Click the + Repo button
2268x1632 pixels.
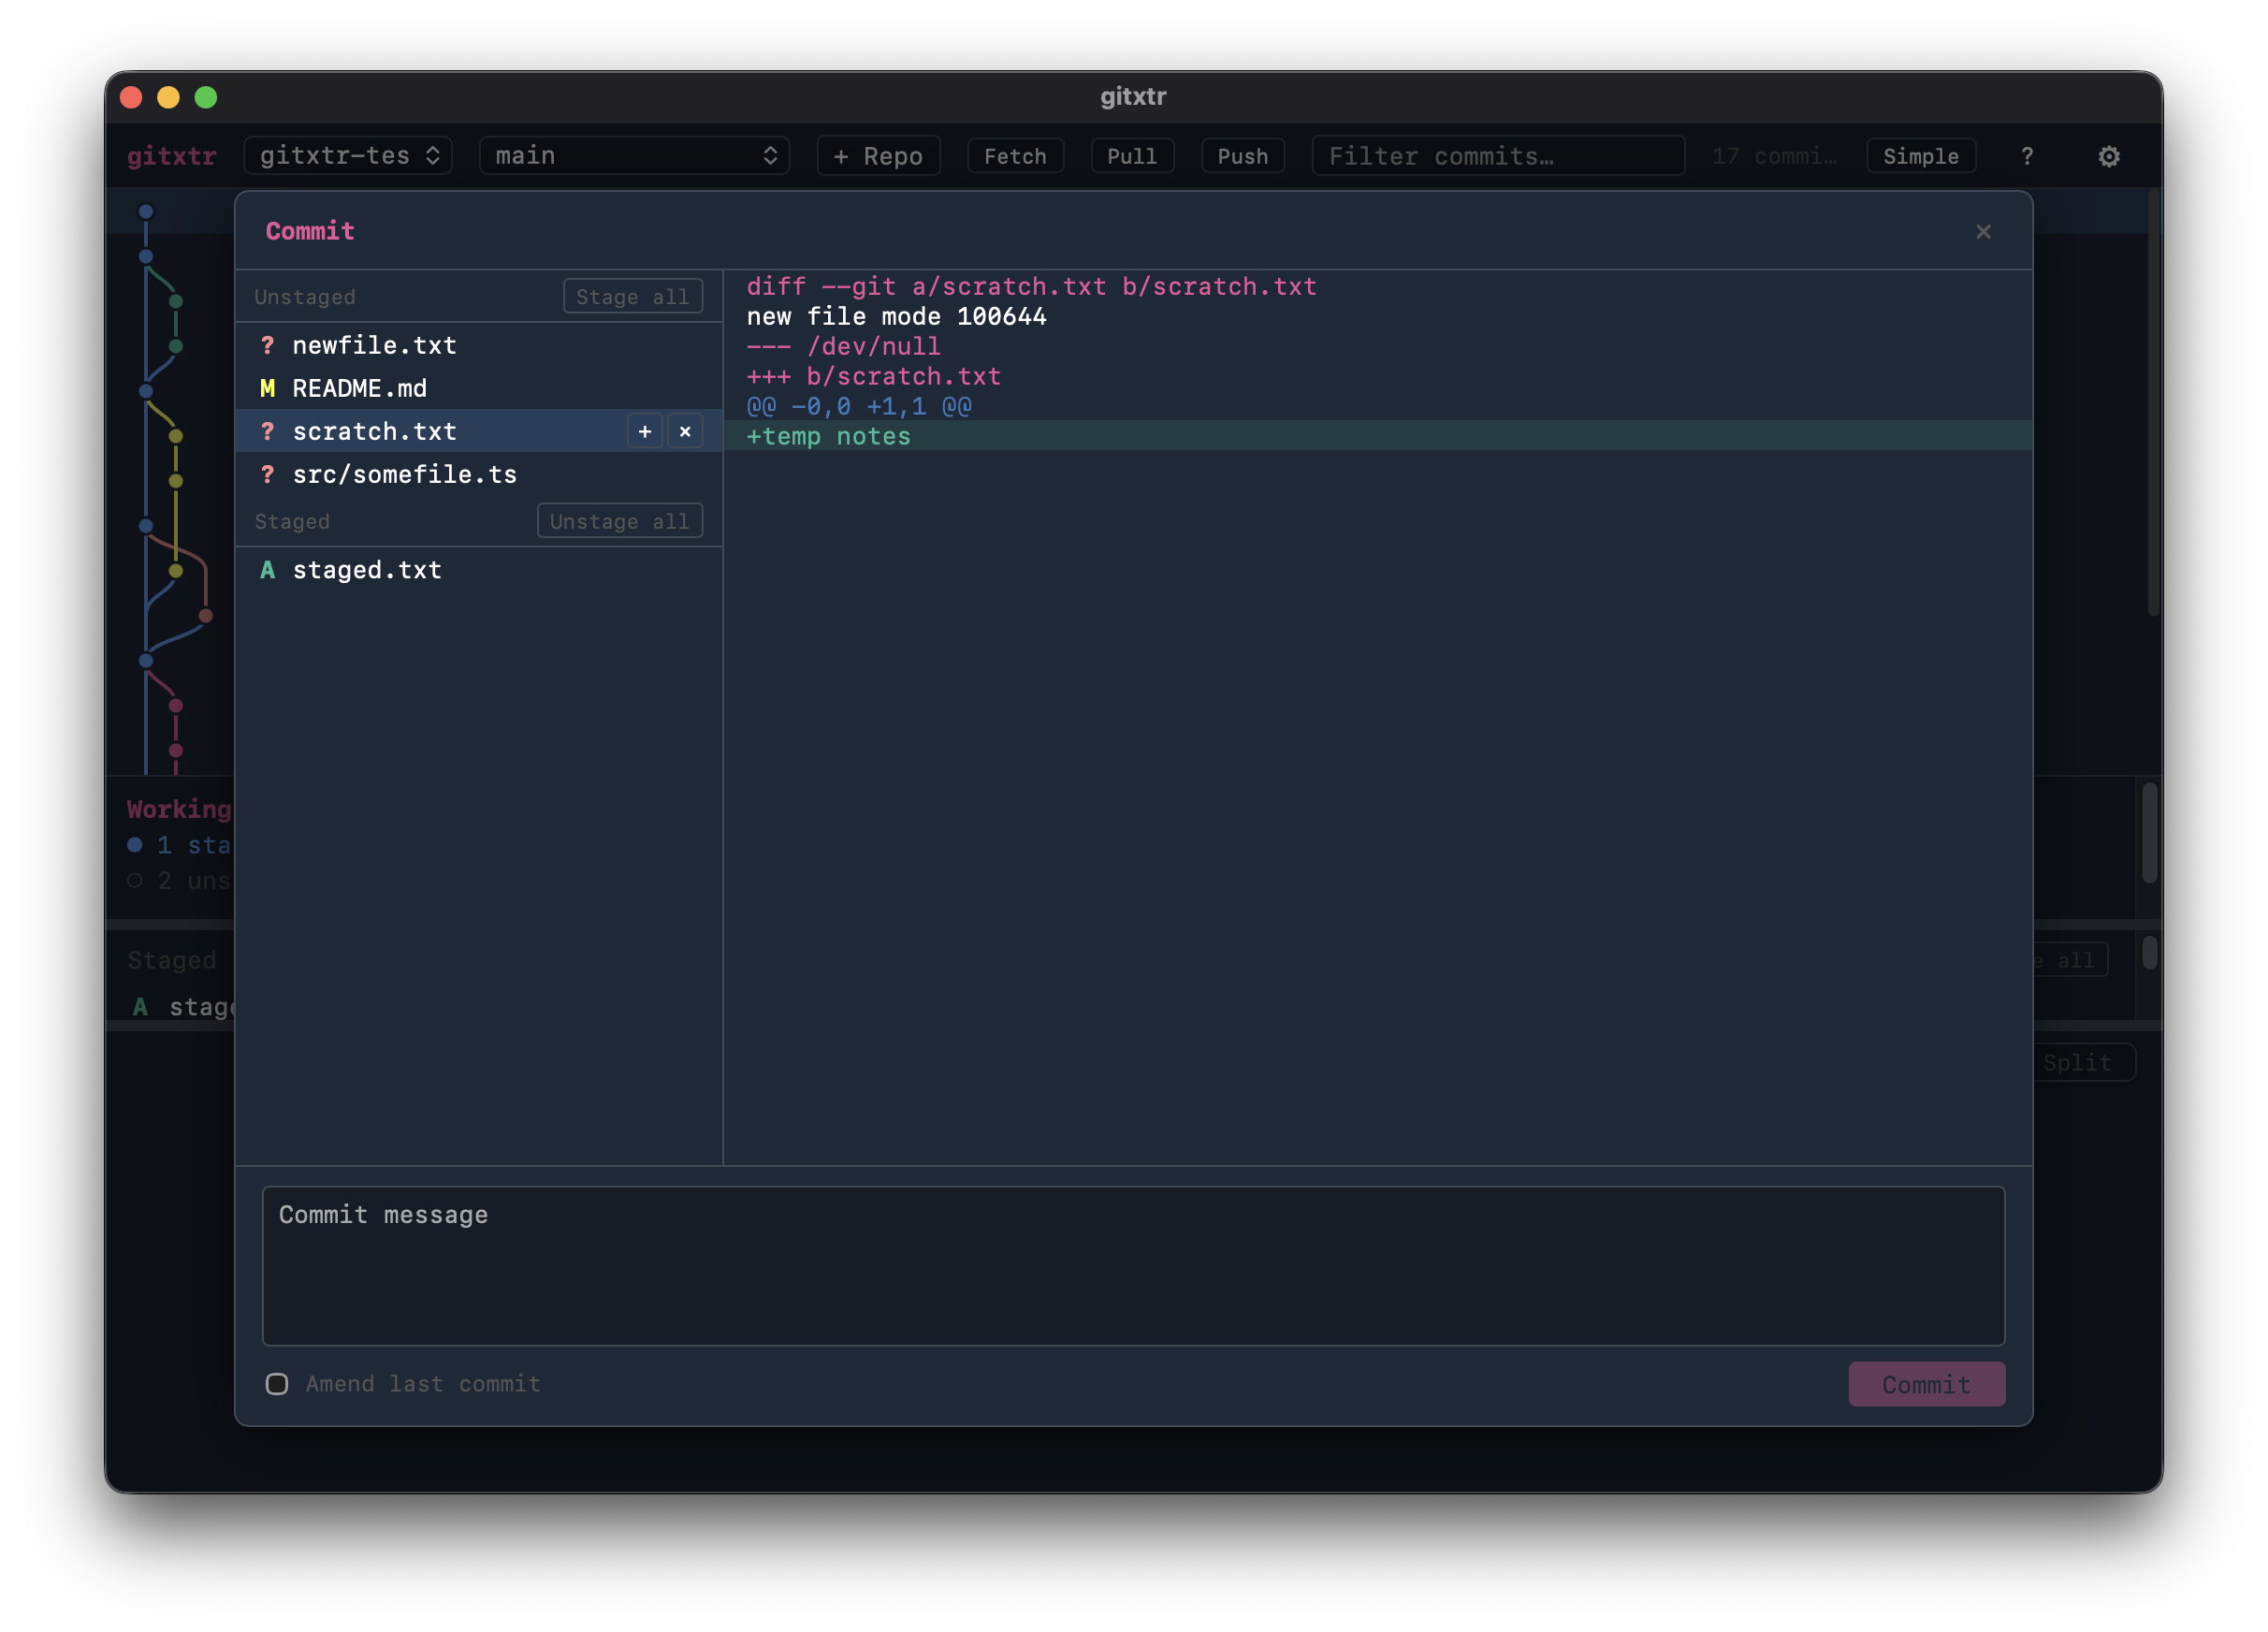(x=878, y=156)
